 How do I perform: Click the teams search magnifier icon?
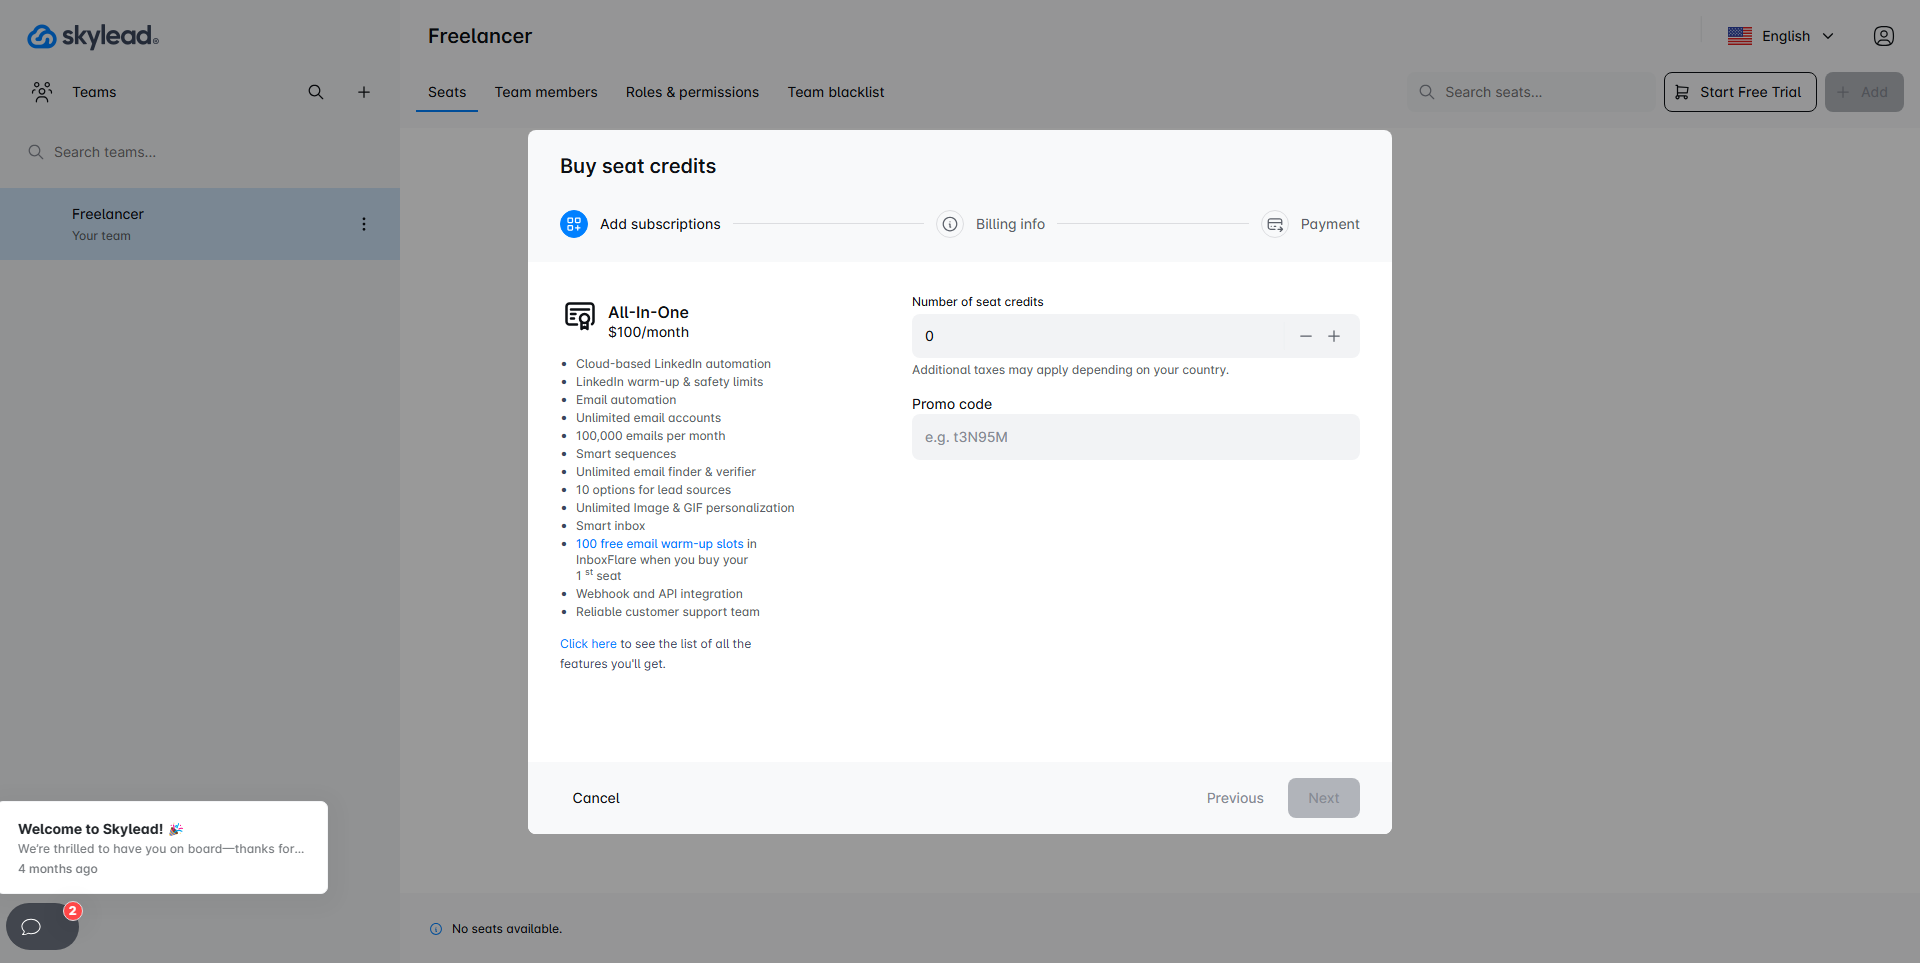(316, 92)
